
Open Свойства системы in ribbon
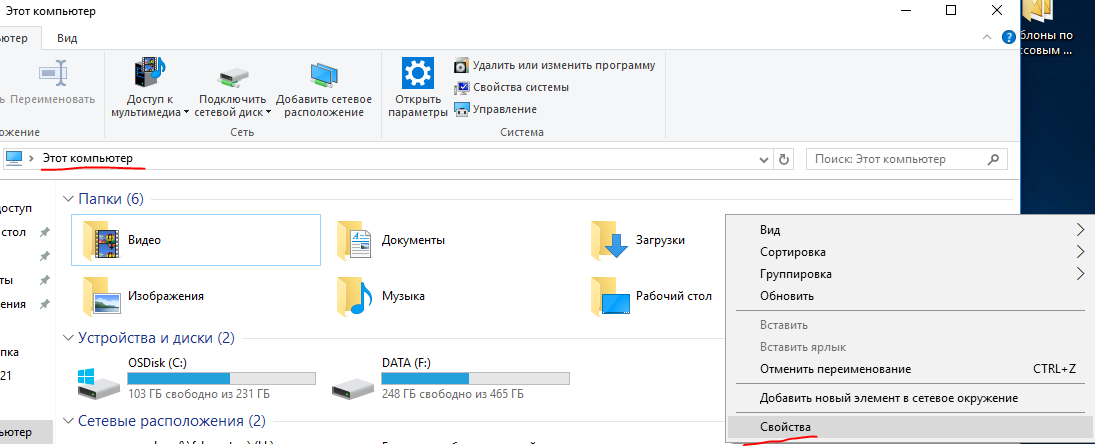pyautogui.click(x=512, y=87)
